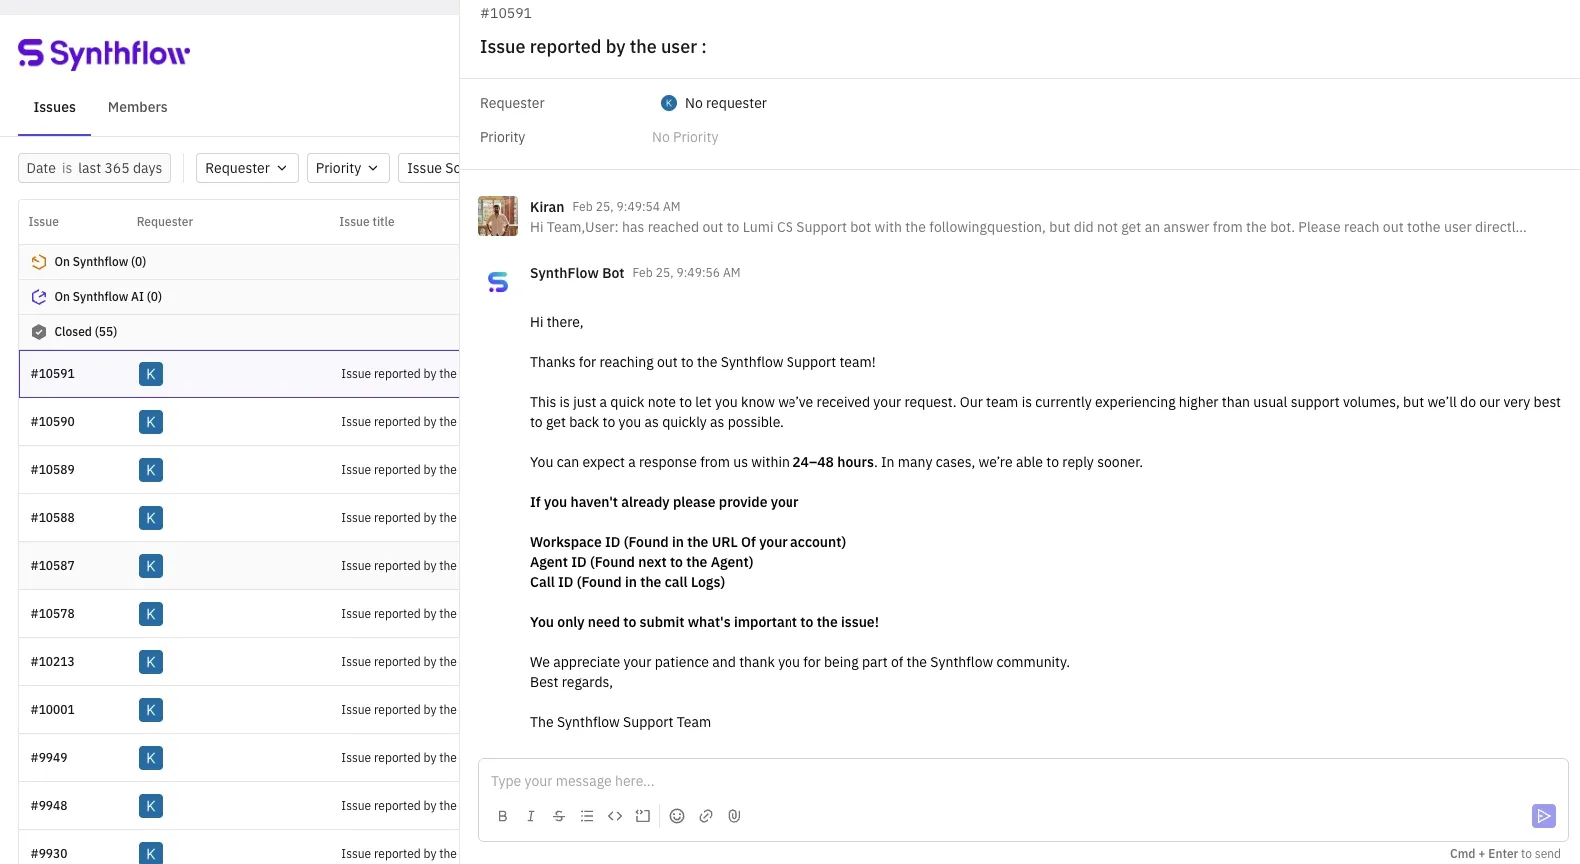Apply strikethrough formatting in message editor

pyautogui.click(x=559, y=816)
